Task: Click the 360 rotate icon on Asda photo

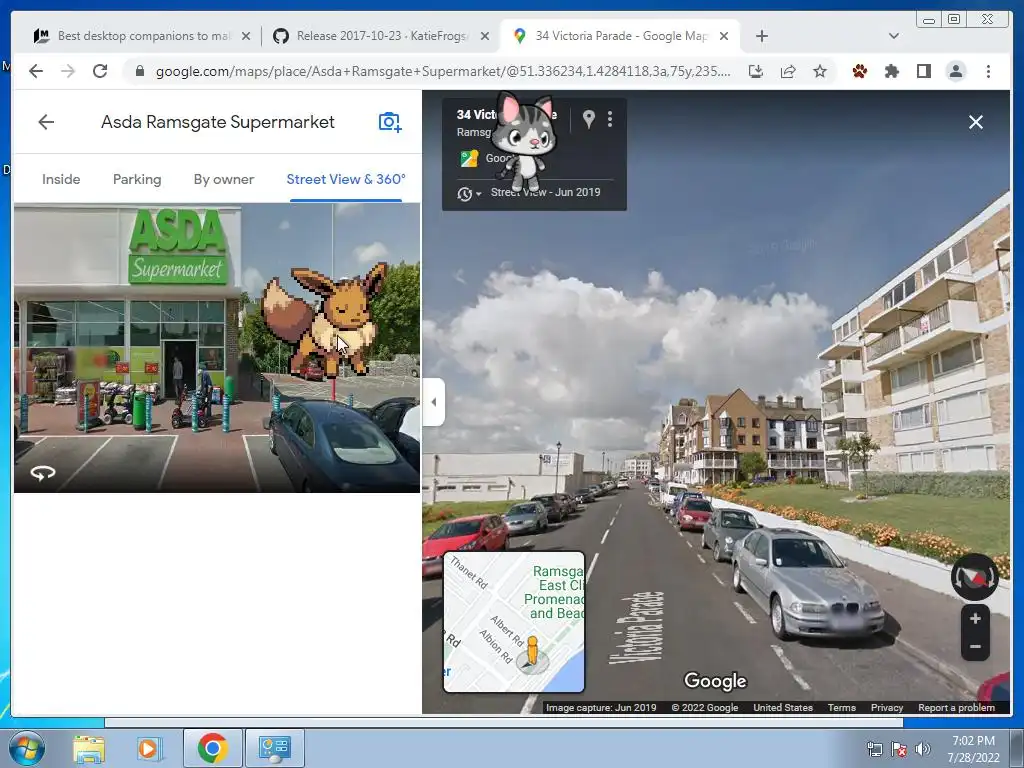Action: pos(43,473)
